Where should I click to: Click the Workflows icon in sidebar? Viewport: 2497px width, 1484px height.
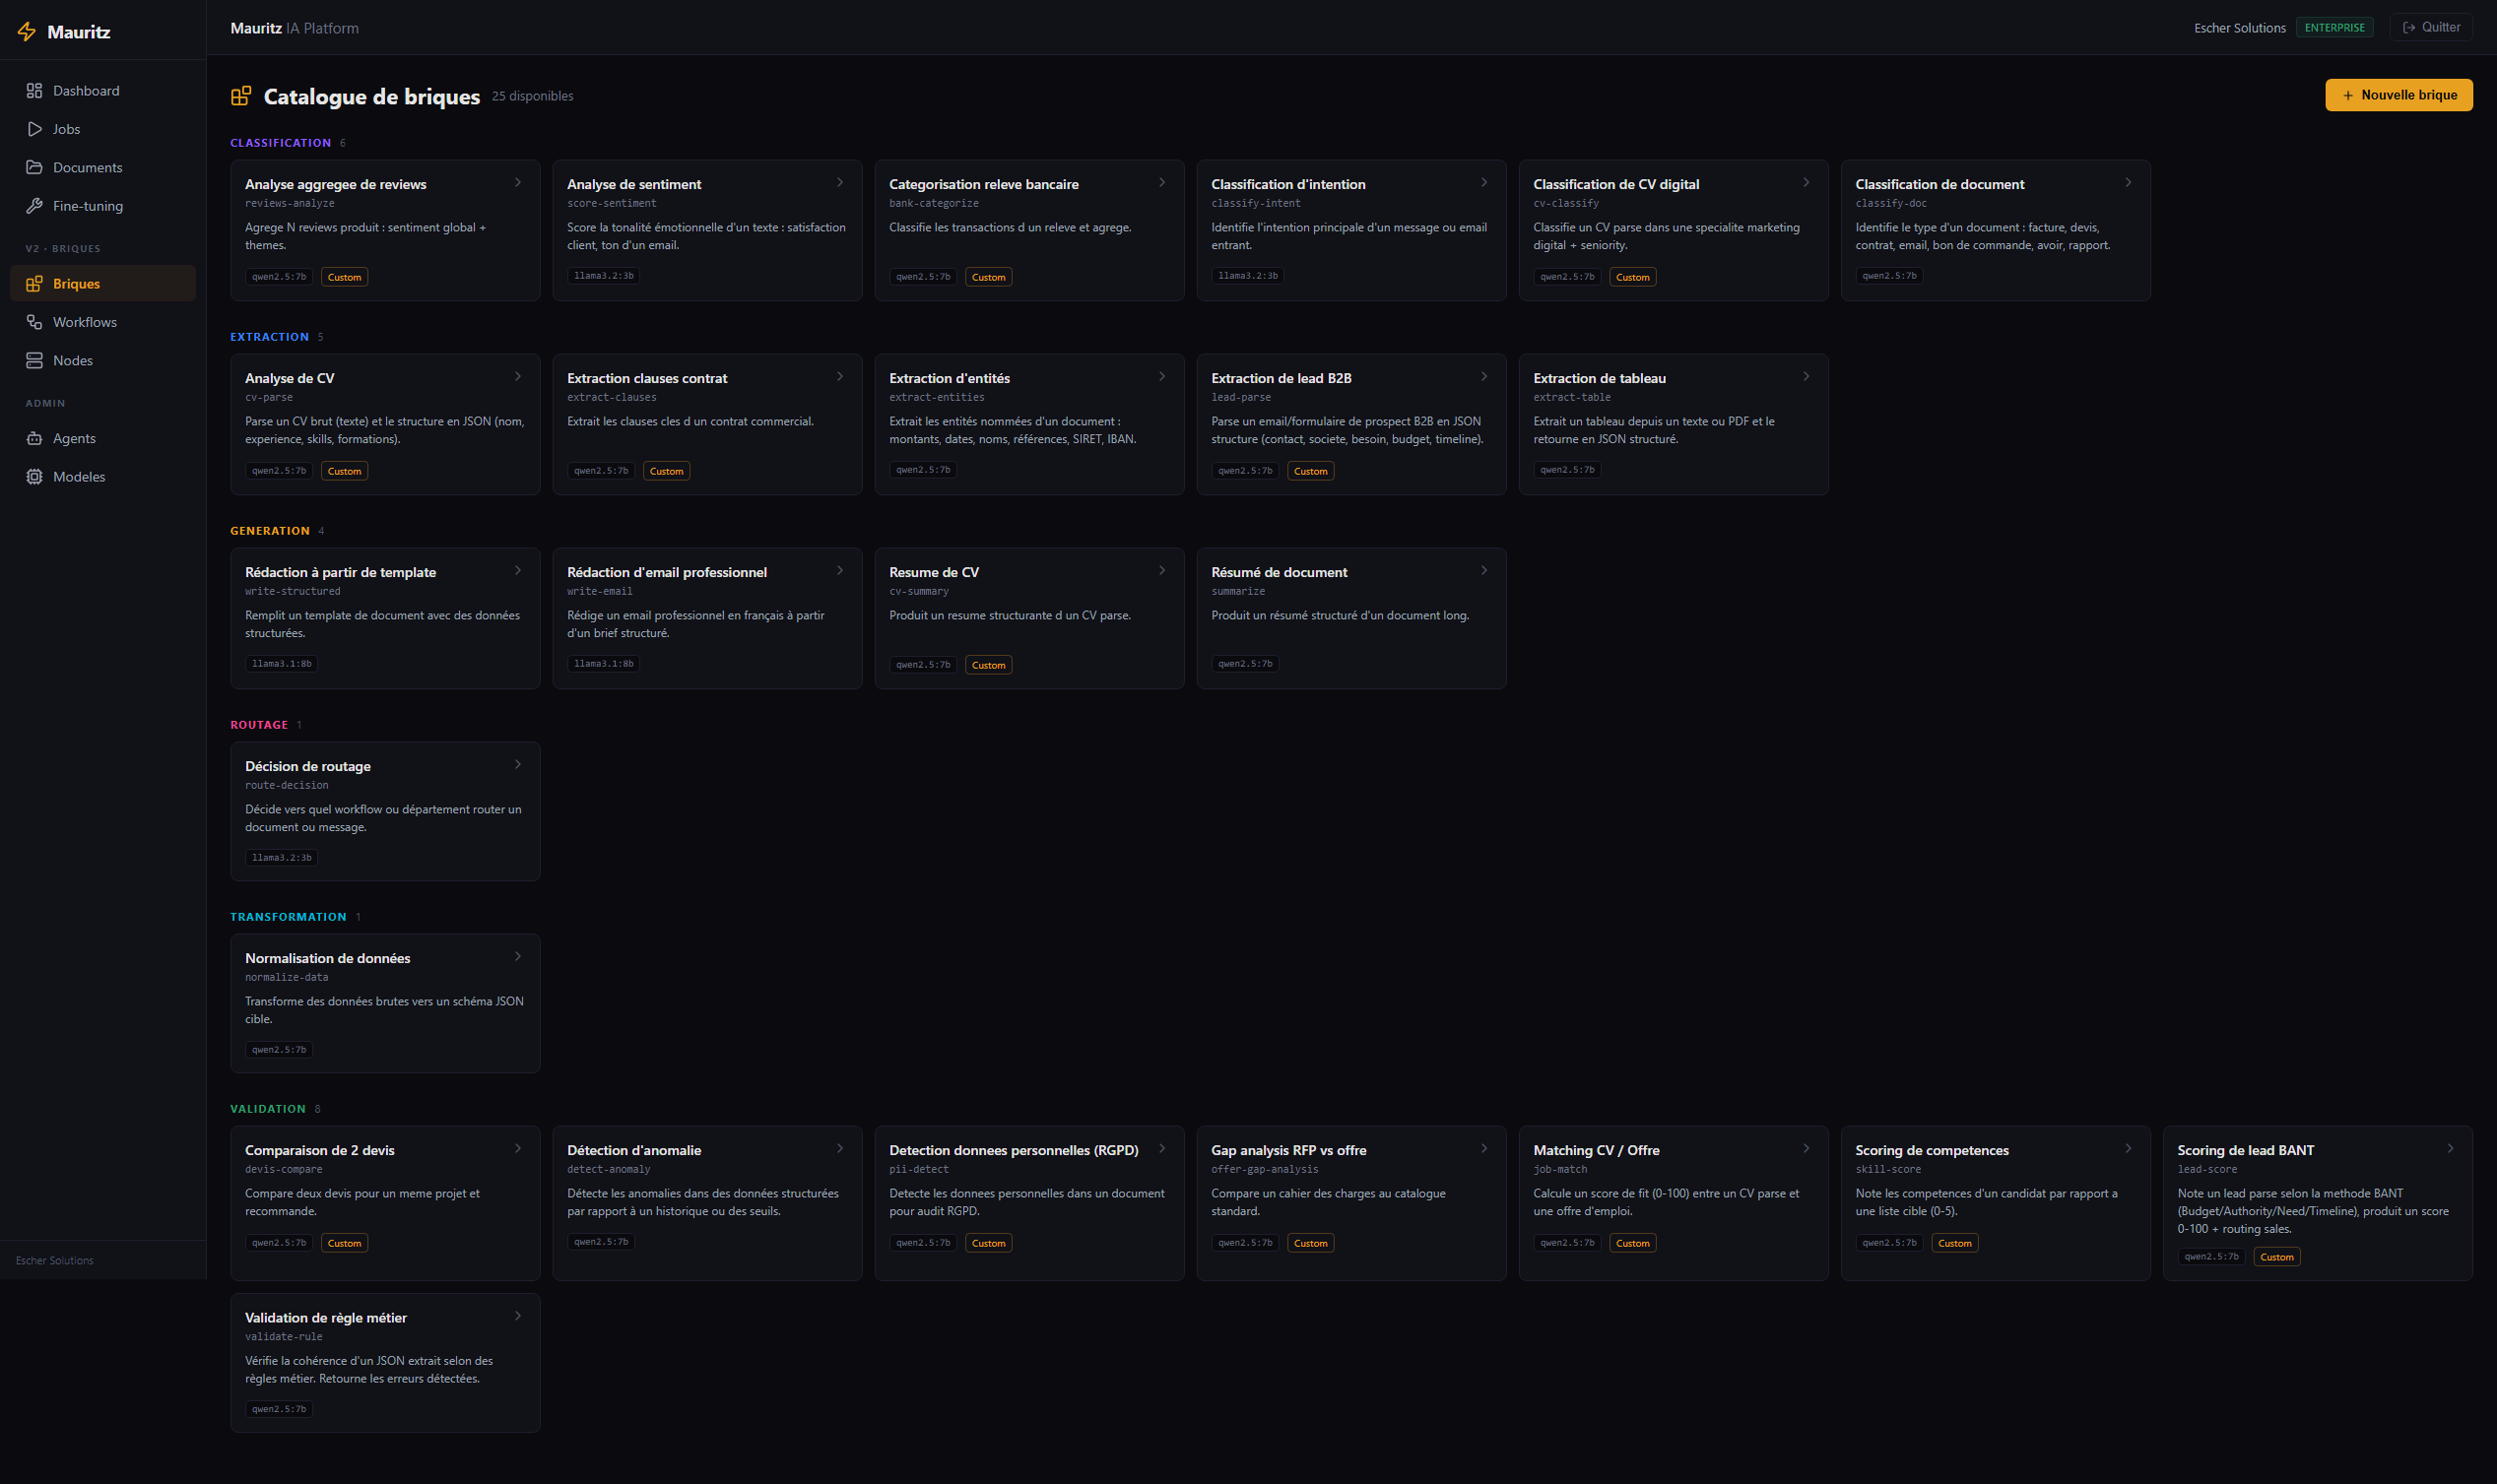point(34,322)
